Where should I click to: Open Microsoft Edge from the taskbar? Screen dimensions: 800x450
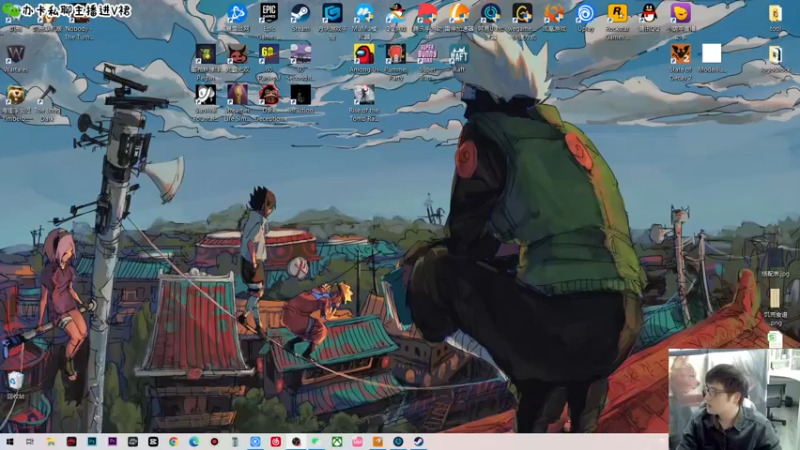tap(194, 442)
